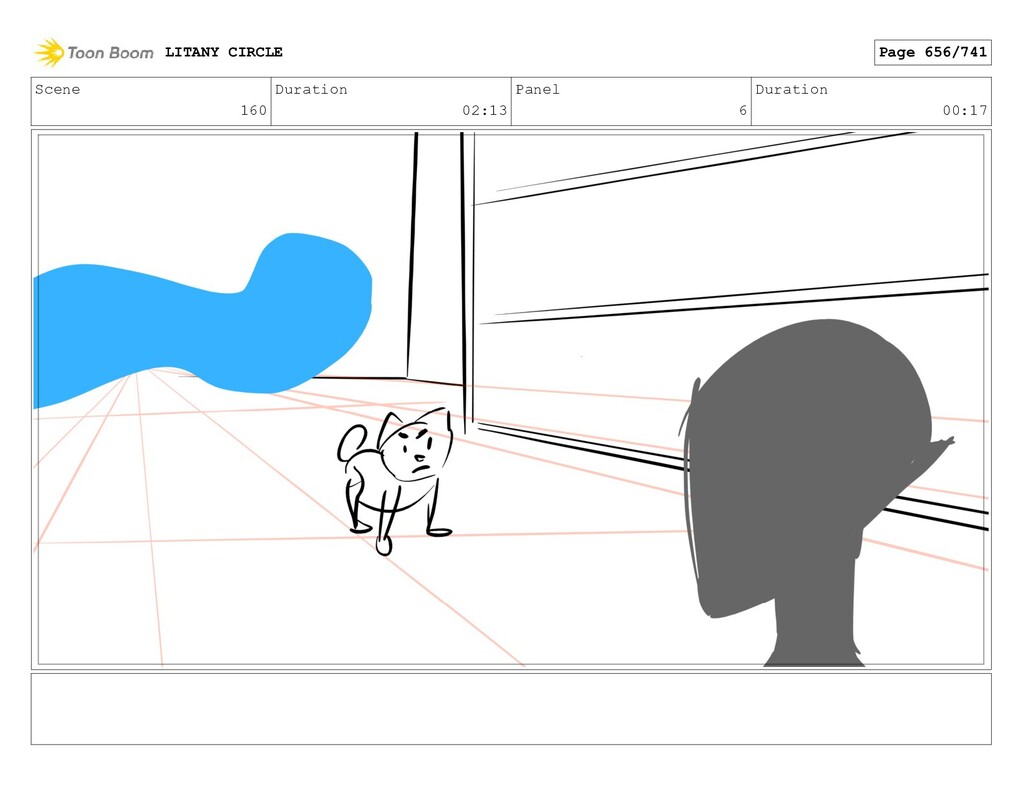Click the cat sketch in the storyboard panel
This screenshot has width=1024, height=791.
pos(395,481)
